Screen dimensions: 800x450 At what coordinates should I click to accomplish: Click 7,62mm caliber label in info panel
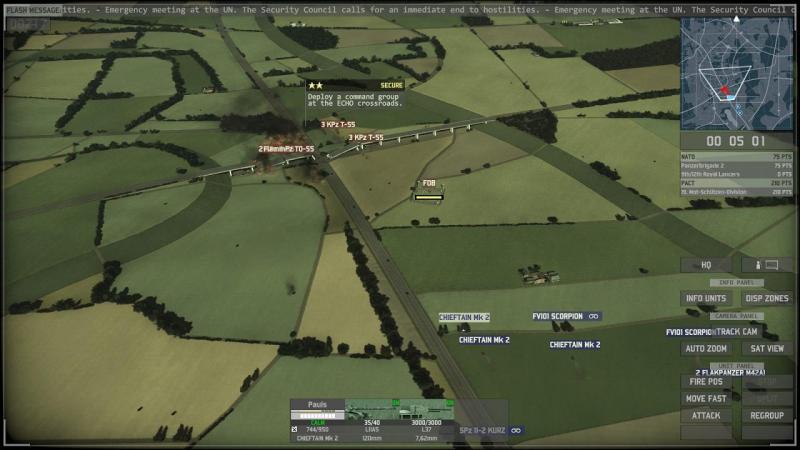[x=427, y=438]
